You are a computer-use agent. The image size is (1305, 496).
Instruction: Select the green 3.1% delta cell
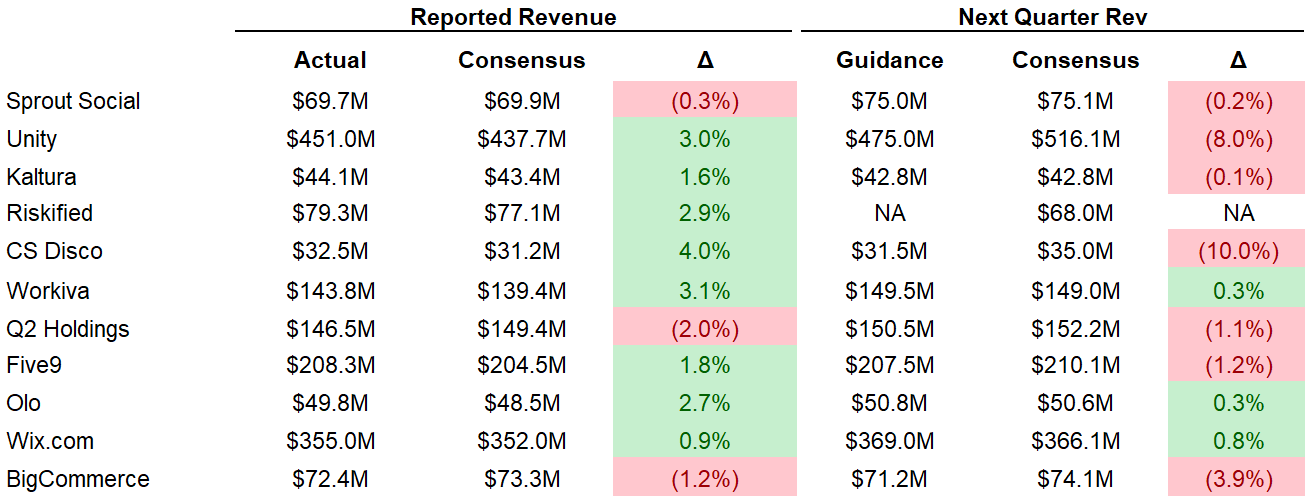point(705,290)
